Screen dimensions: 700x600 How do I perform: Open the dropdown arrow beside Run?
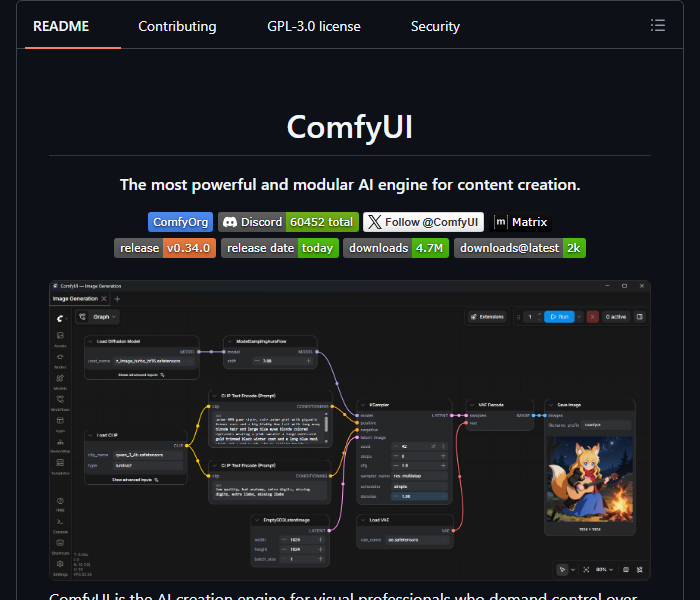[579, 317]
